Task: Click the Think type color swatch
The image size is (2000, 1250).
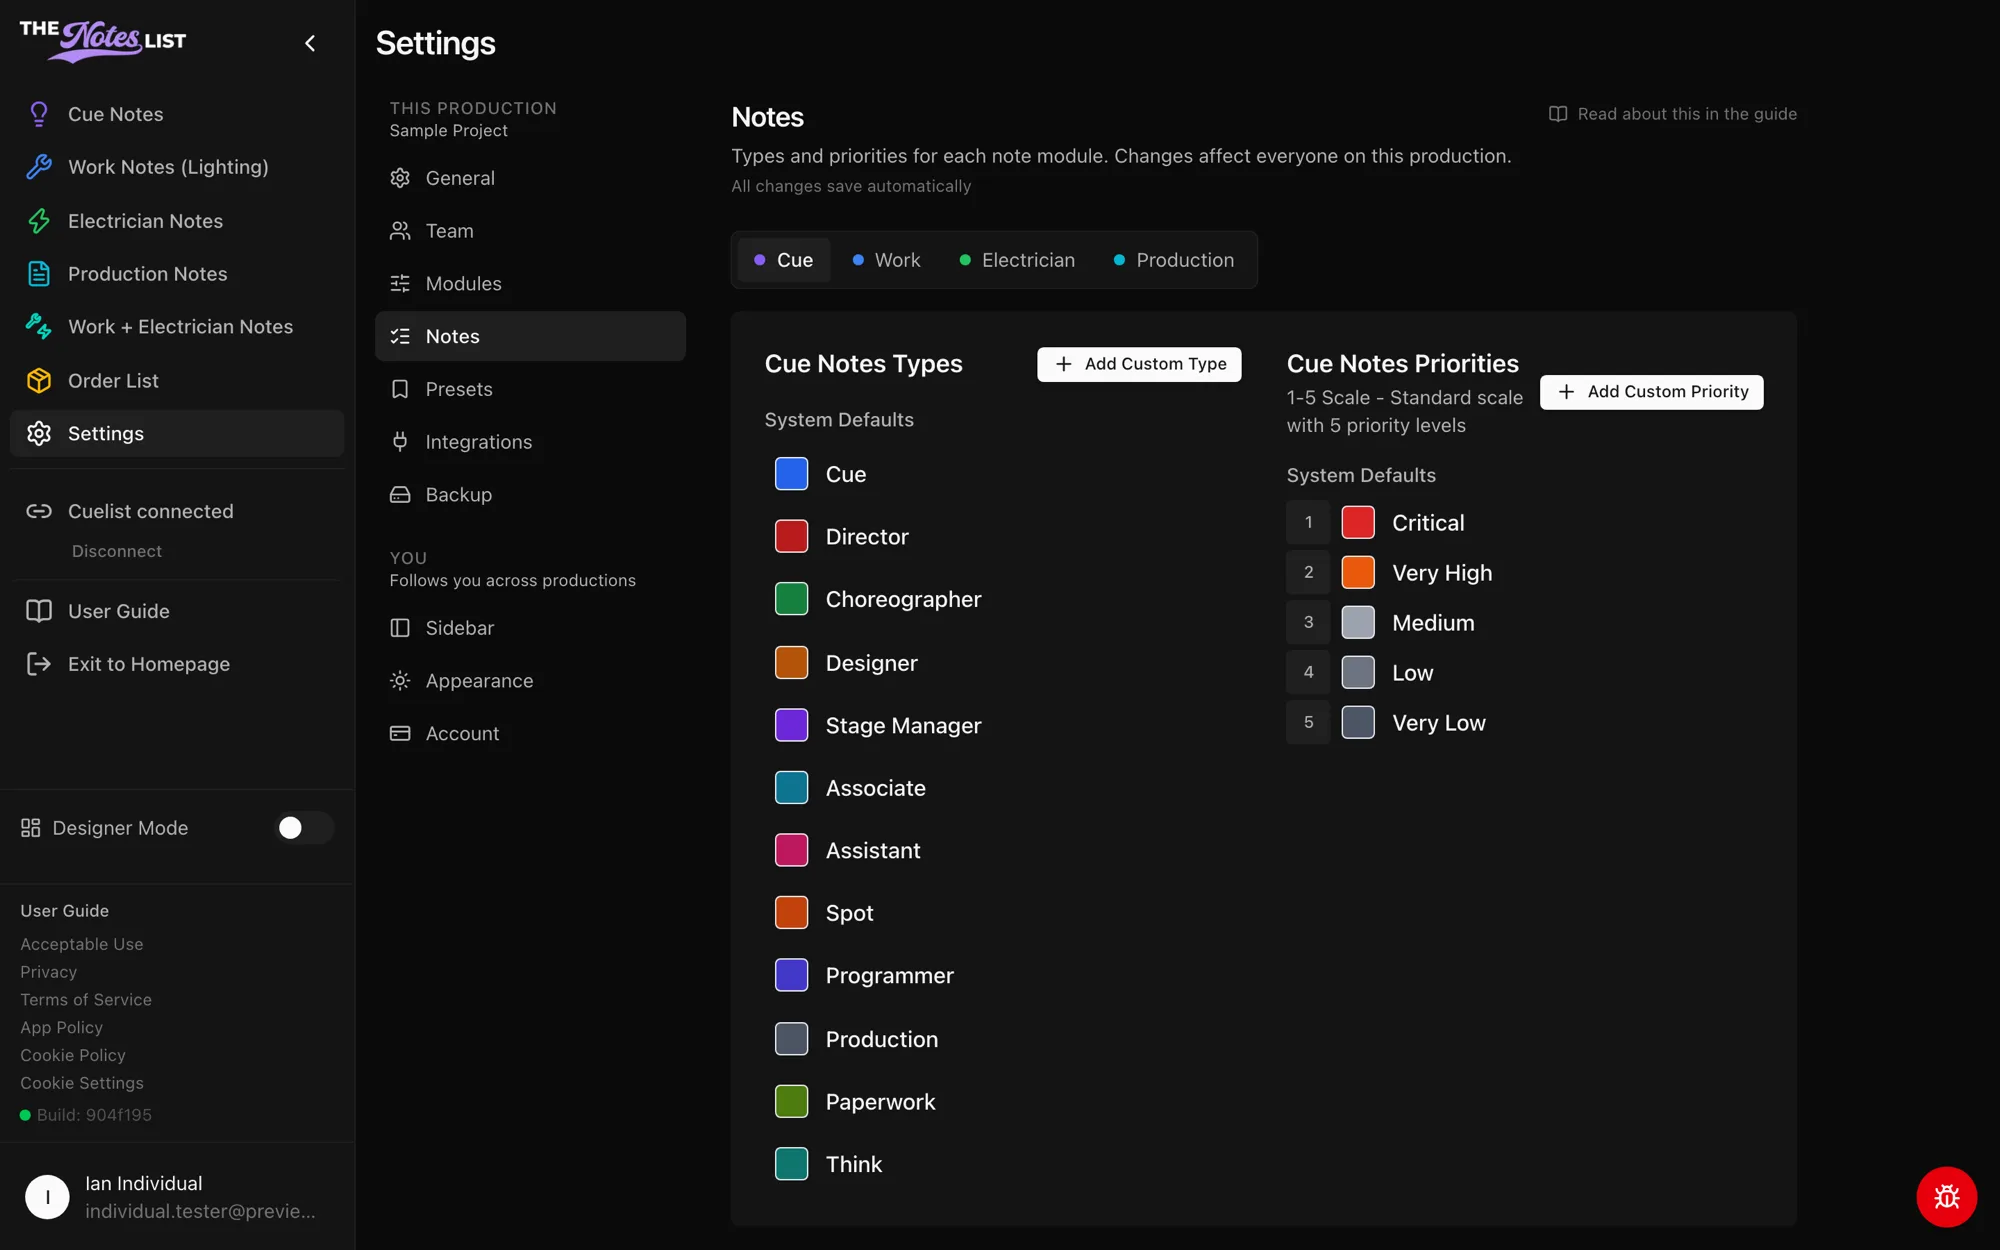Action: (x=792, y=1164)
